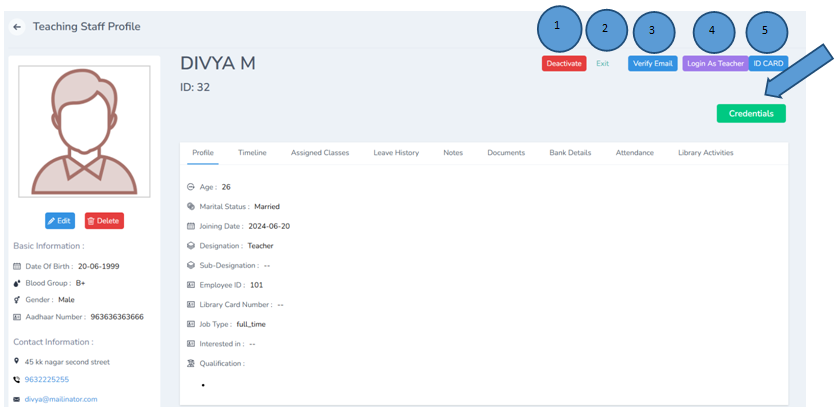Click the job type value full_time
837x413 pixels.
[251, 324]
